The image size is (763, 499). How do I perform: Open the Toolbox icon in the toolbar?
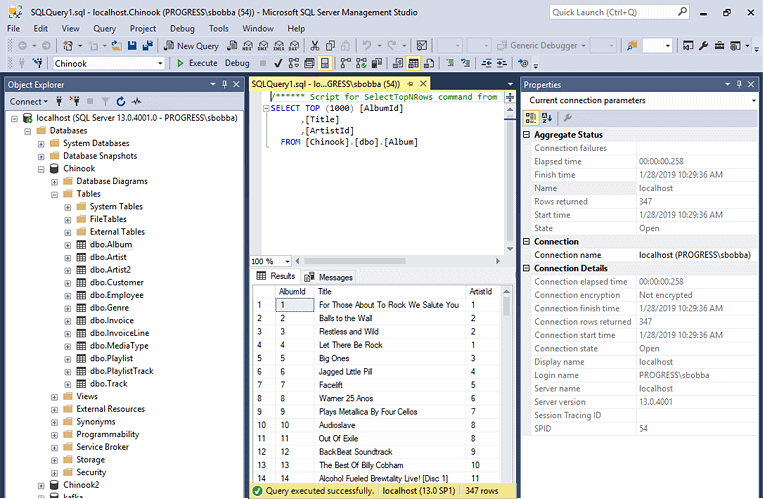720,46
